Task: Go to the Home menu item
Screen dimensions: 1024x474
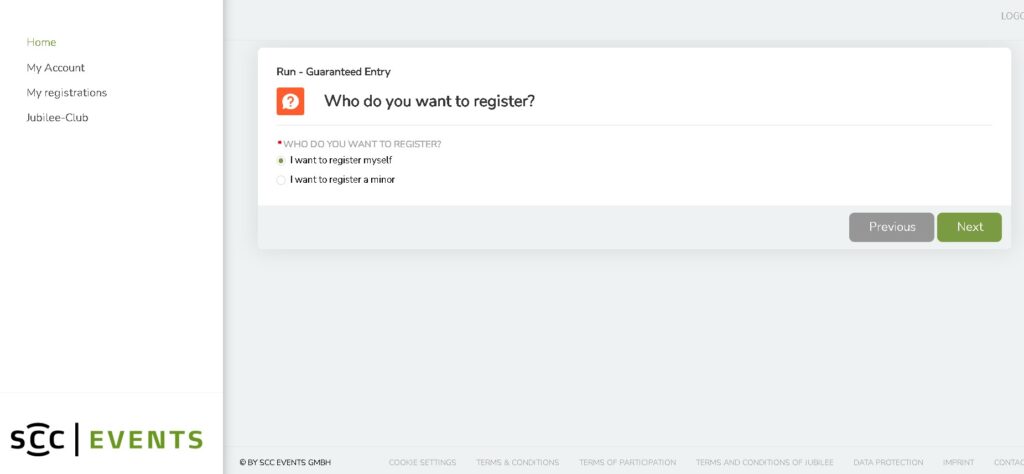Action: click(x=41, y=42)
